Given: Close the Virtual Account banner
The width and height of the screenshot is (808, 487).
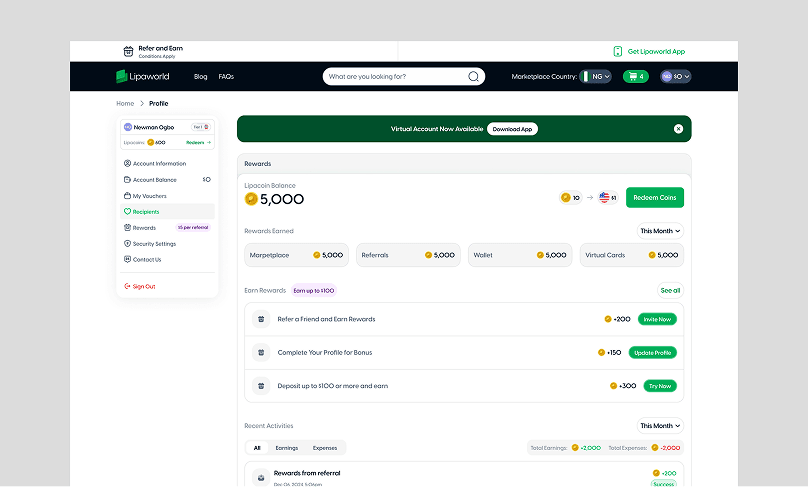Looking at the screenshot, I should tap(678, 129).
